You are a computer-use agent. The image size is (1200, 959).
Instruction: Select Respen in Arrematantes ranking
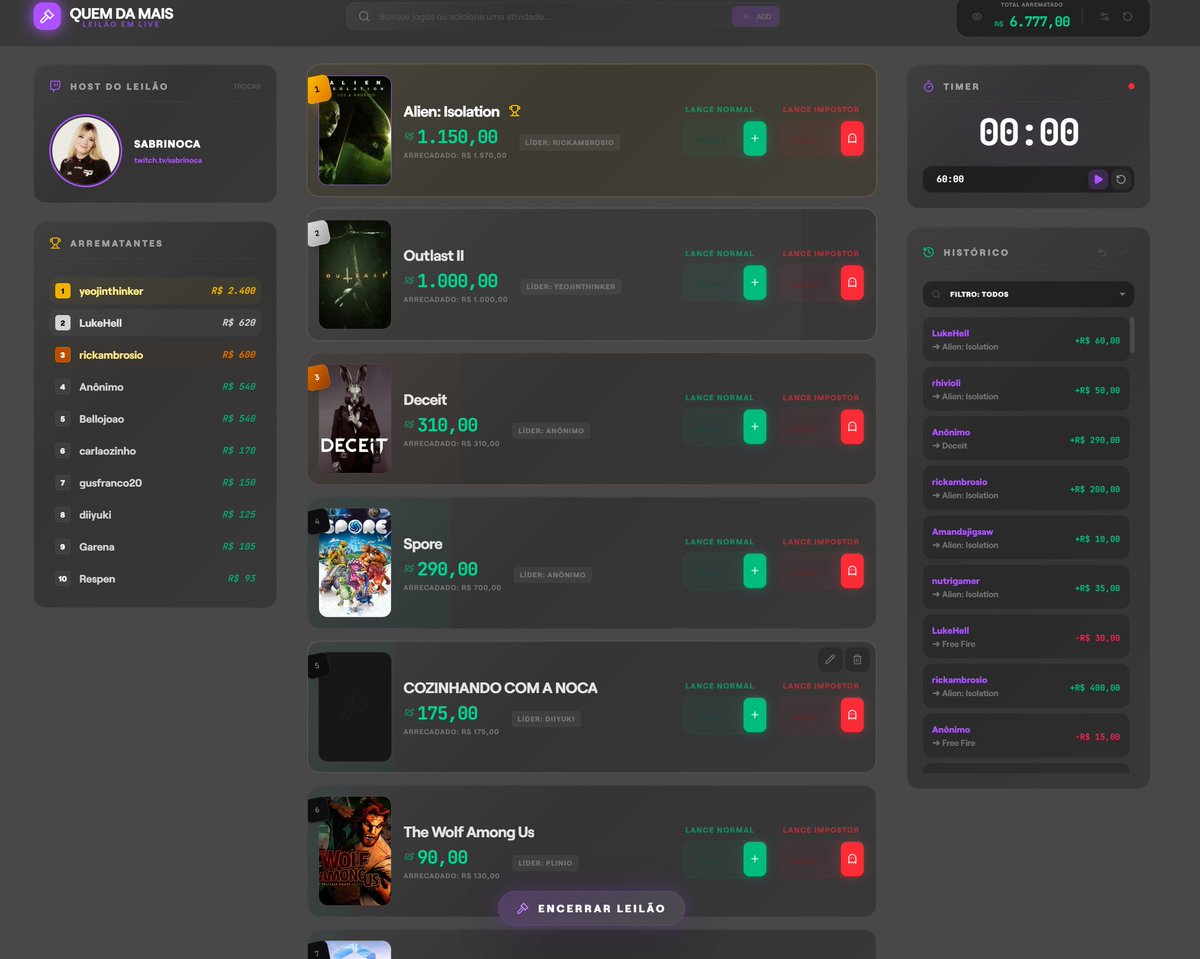(155, 579)
